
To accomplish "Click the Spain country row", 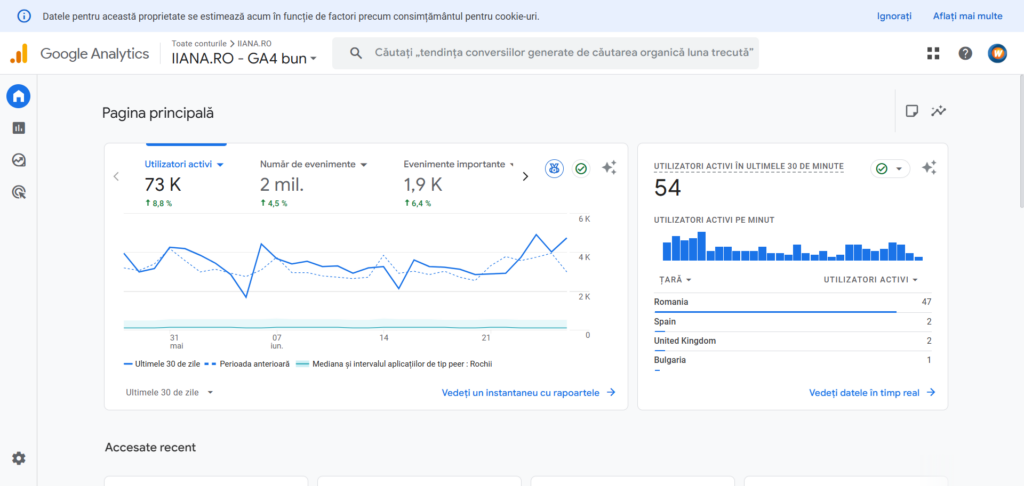I will (793, 323).
